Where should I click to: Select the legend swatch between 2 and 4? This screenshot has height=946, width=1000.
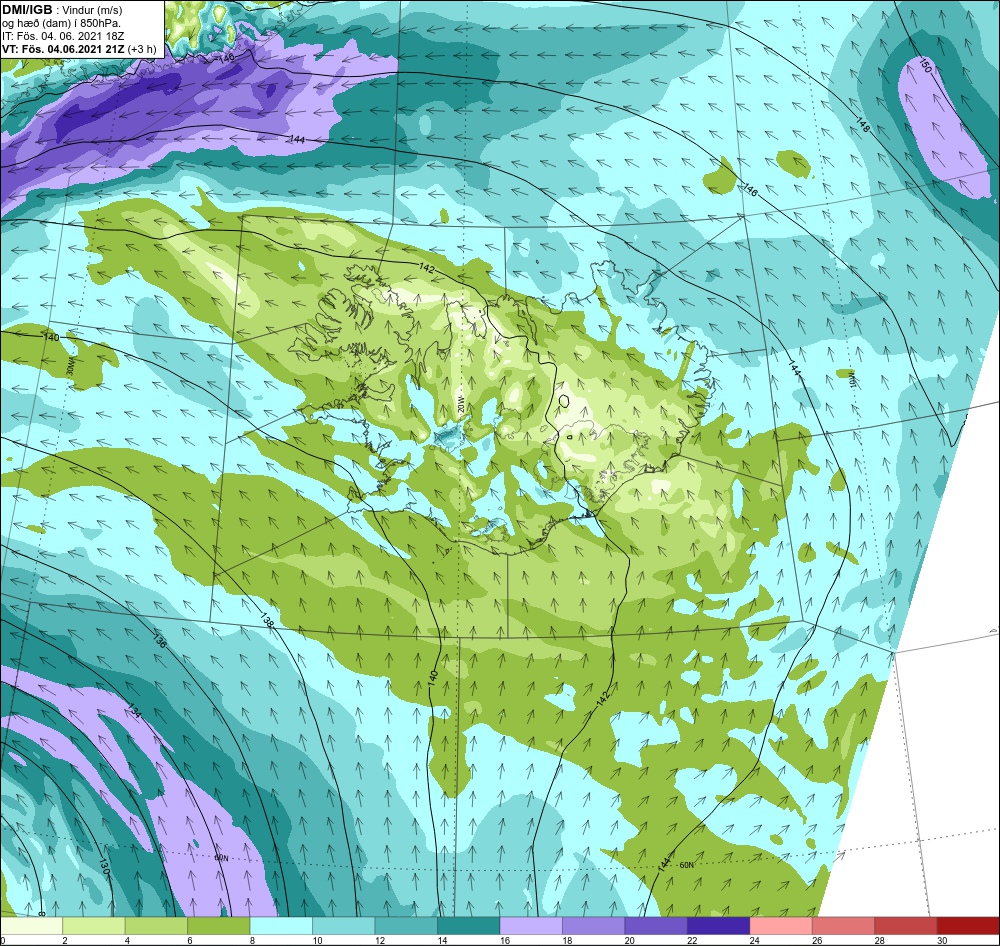pyautogui.click(x=95, y=926)
